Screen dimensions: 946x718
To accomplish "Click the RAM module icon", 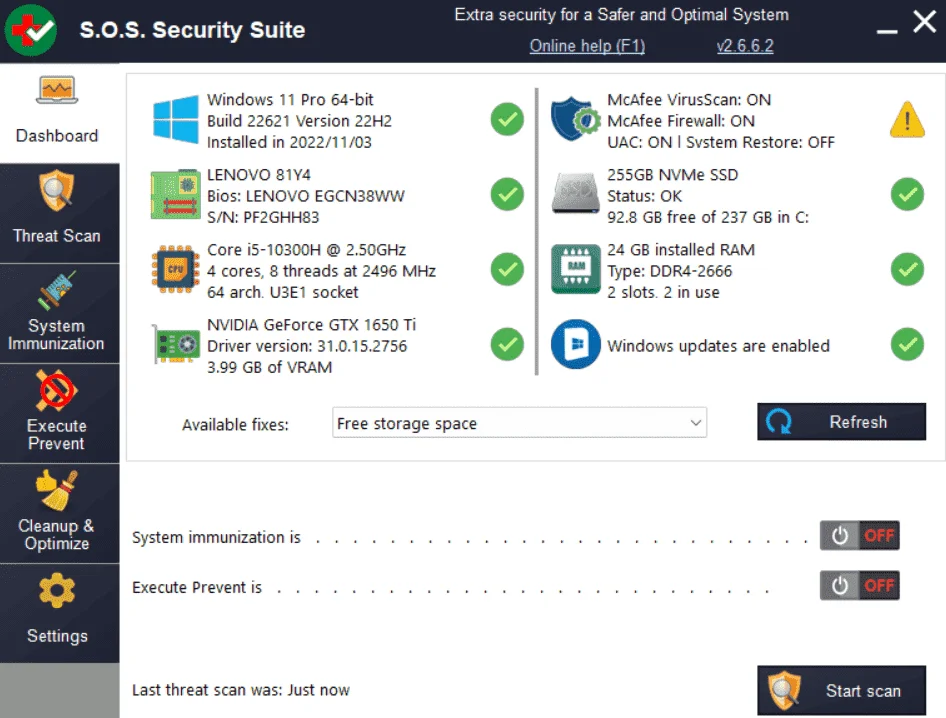I will (576, 269).
